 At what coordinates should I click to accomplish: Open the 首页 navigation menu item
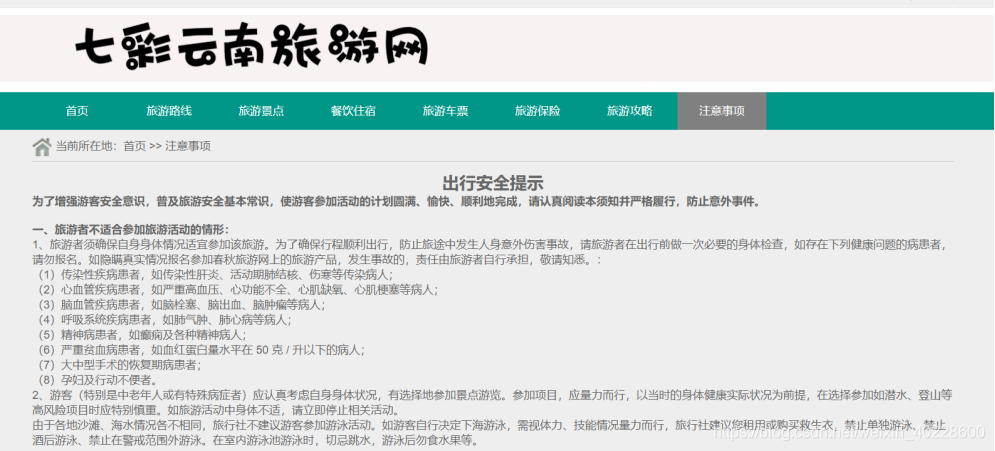coord(77,111)
